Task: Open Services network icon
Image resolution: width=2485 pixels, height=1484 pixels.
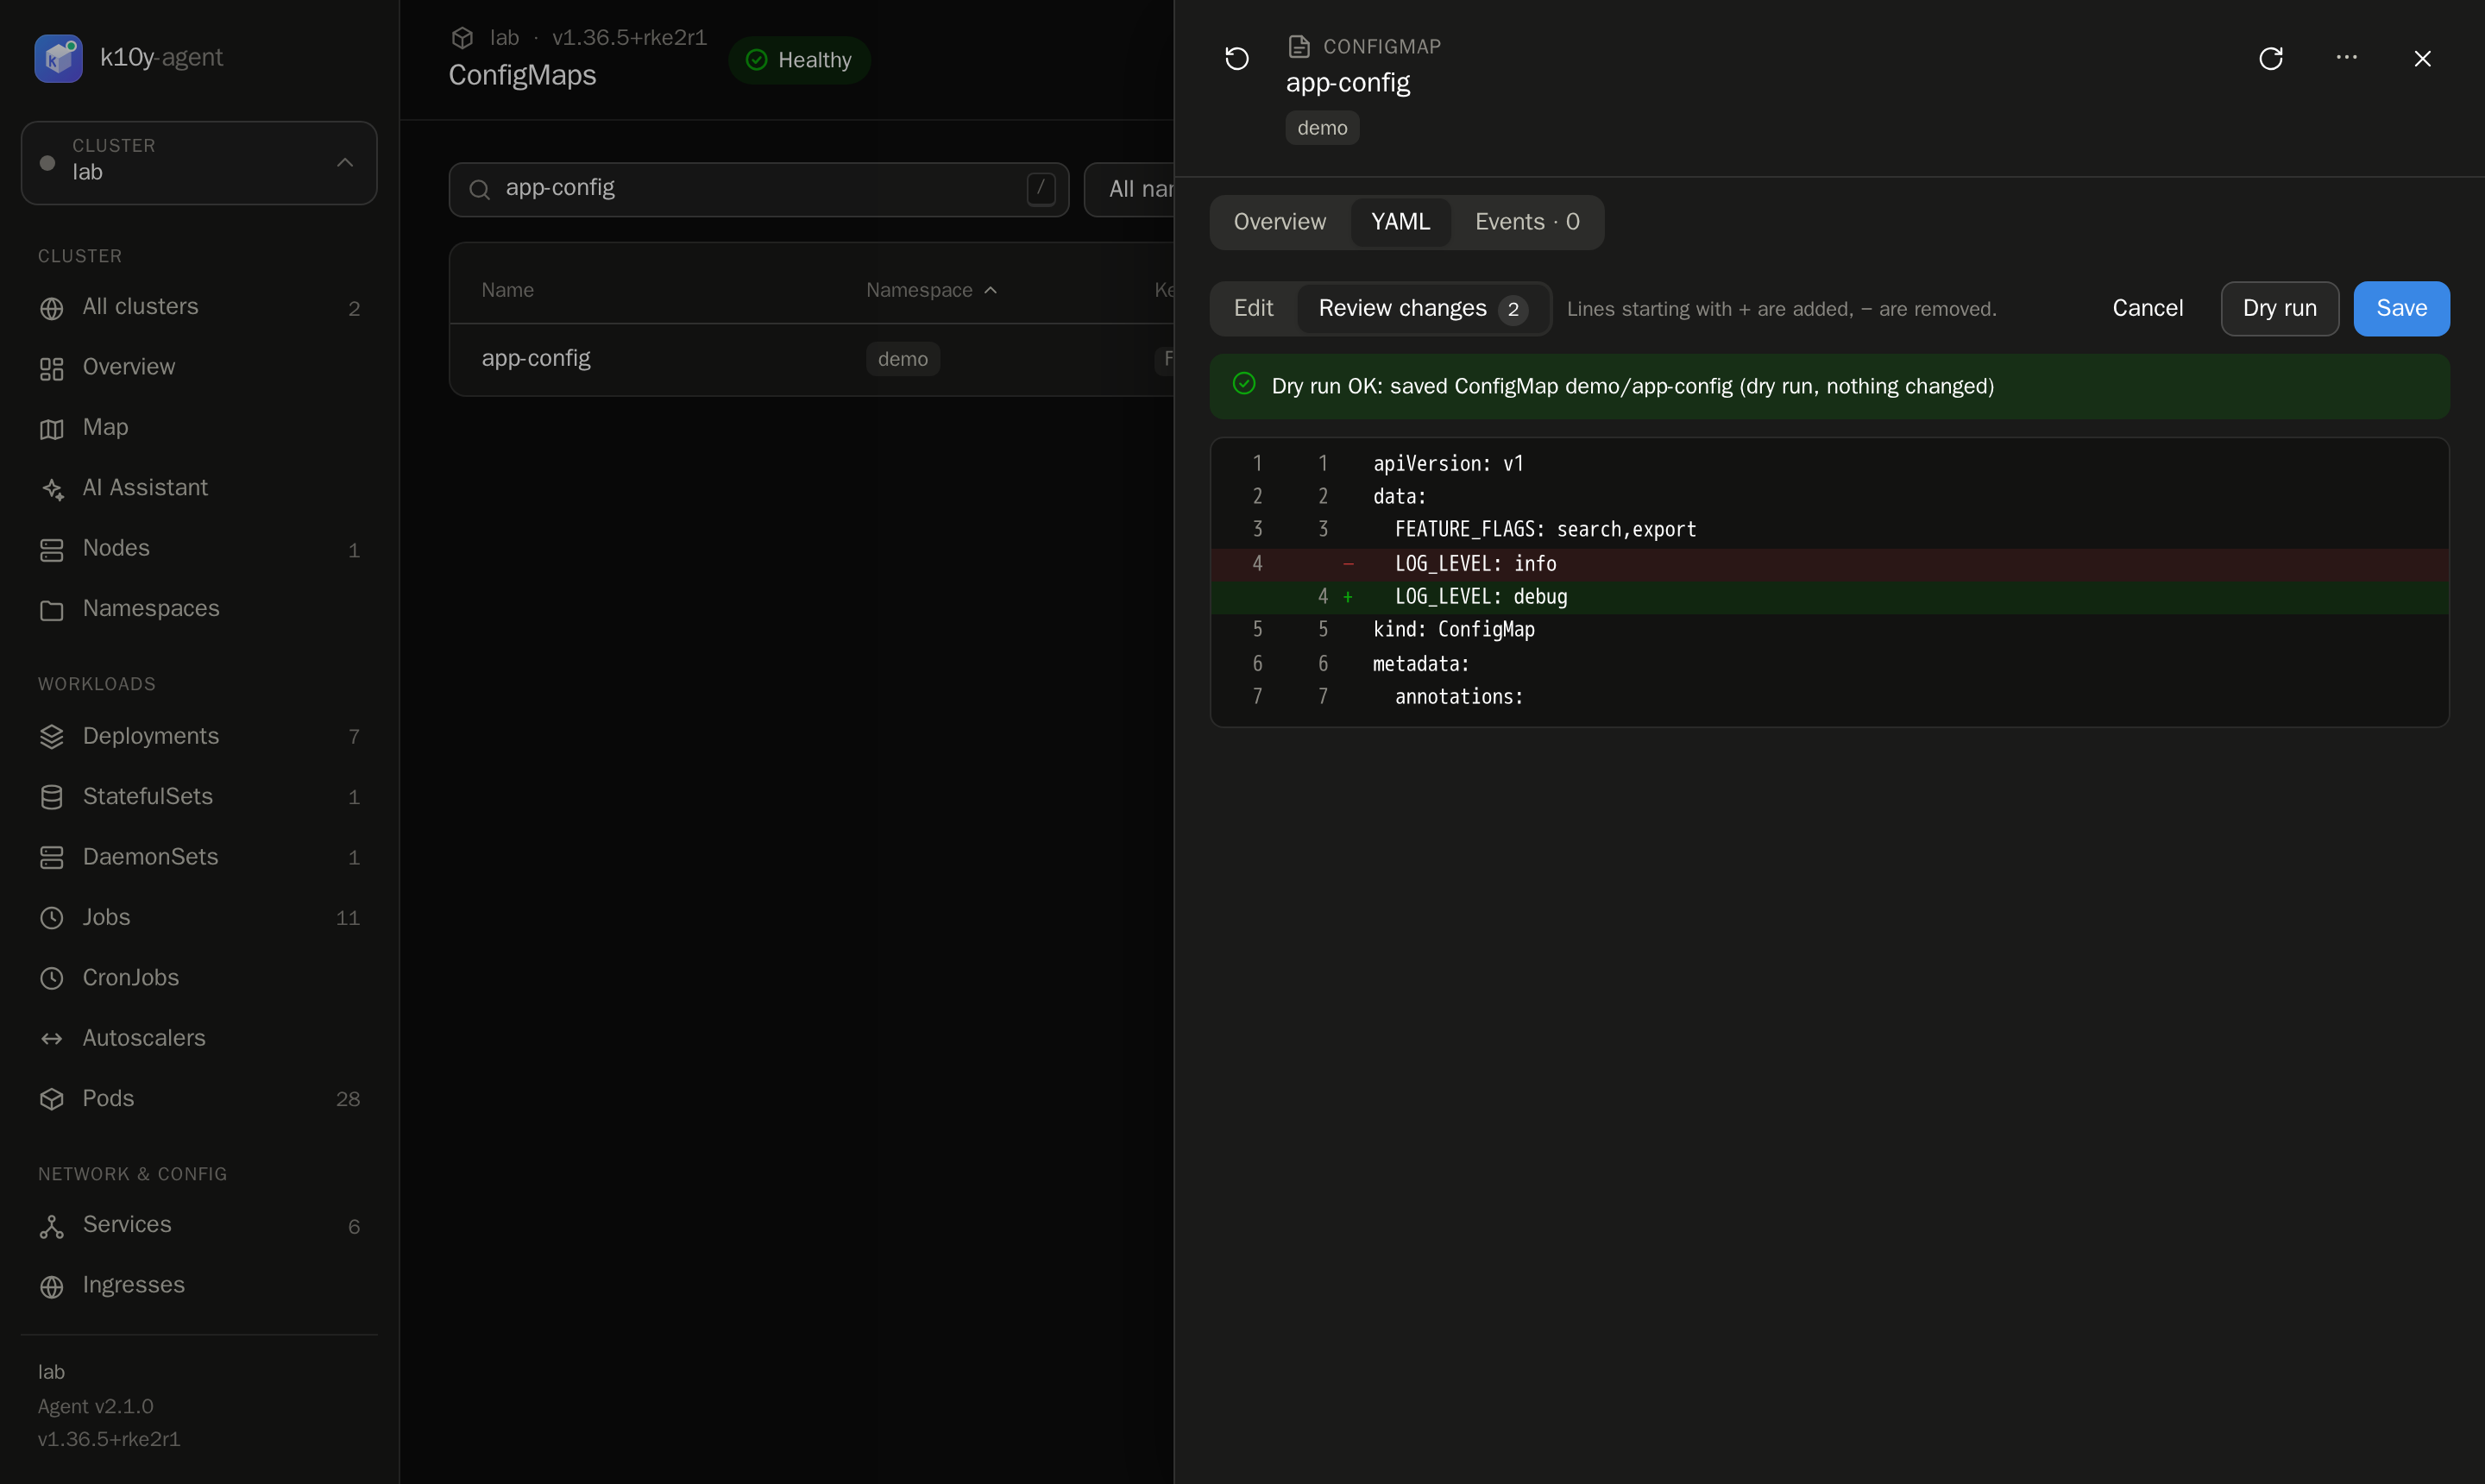Action: [x=52, y=1226]
